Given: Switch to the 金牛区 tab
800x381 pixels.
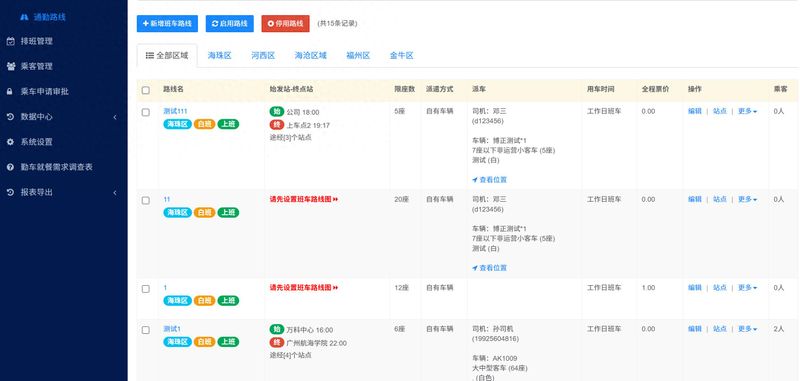Looking at the screenshot, I should pyautogui.click(x=402, y=56).
